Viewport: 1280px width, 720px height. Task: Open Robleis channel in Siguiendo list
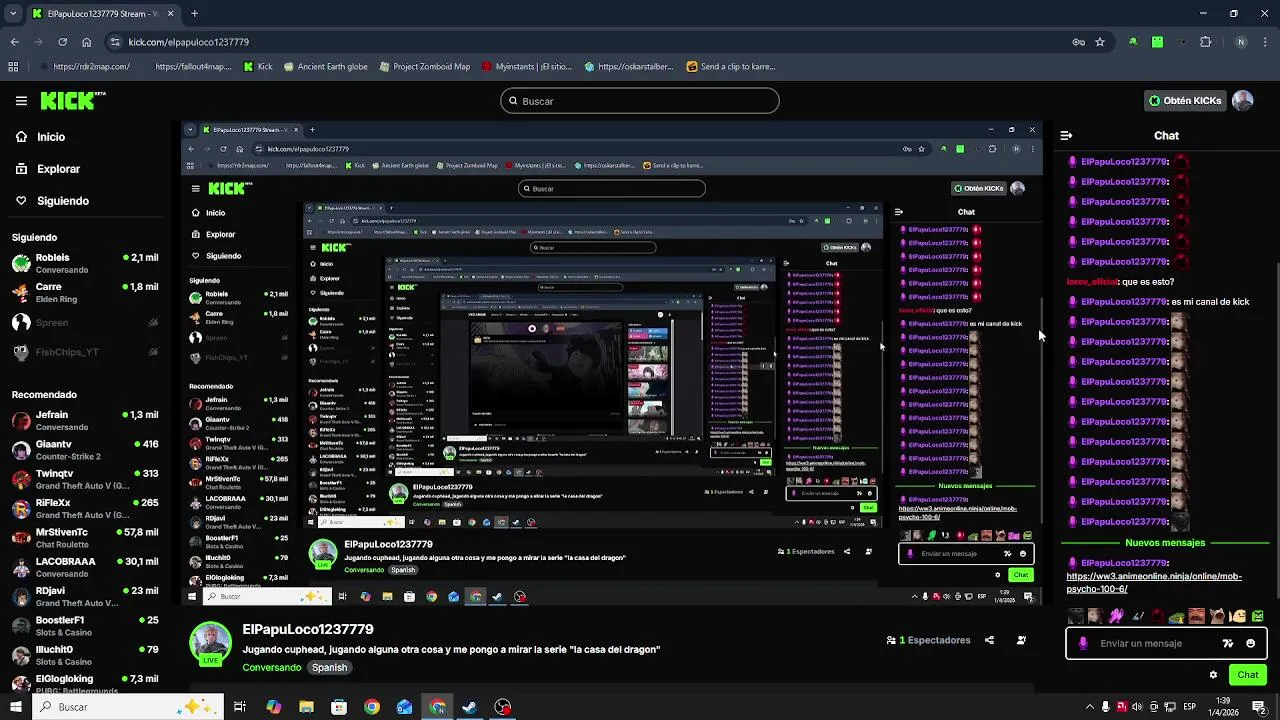[85, 264]
